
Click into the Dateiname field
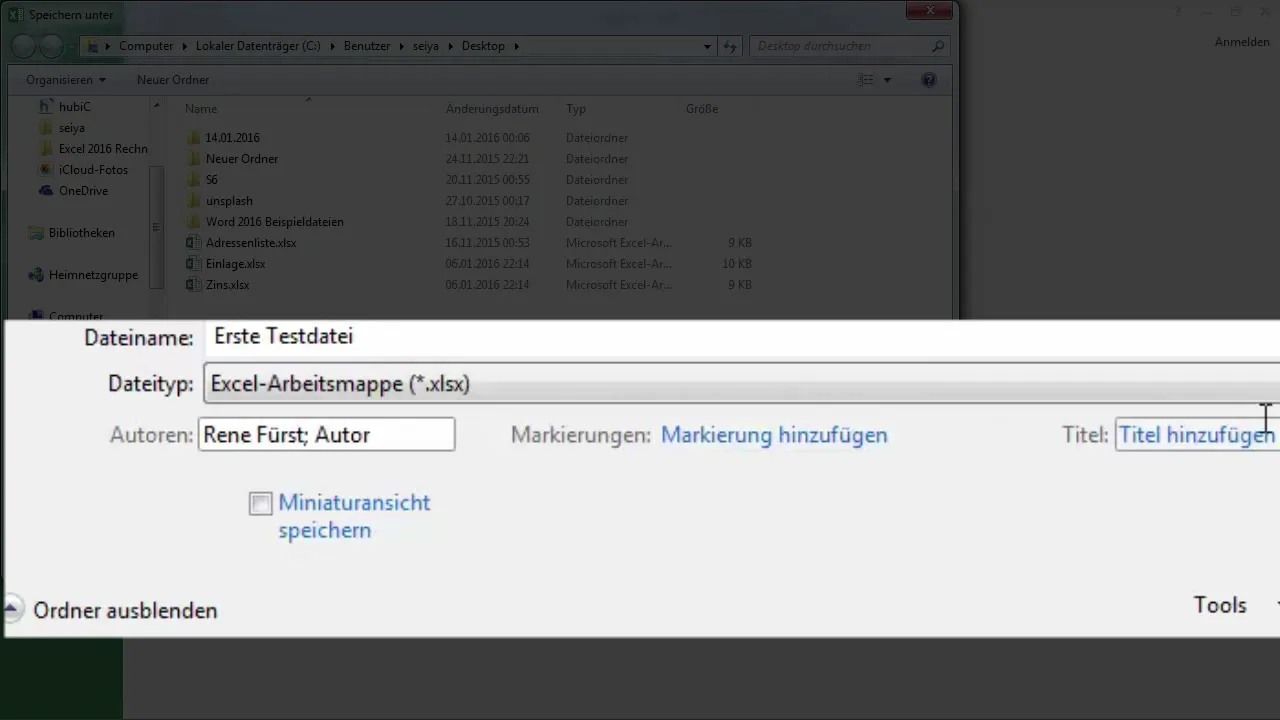coord(741,337)
